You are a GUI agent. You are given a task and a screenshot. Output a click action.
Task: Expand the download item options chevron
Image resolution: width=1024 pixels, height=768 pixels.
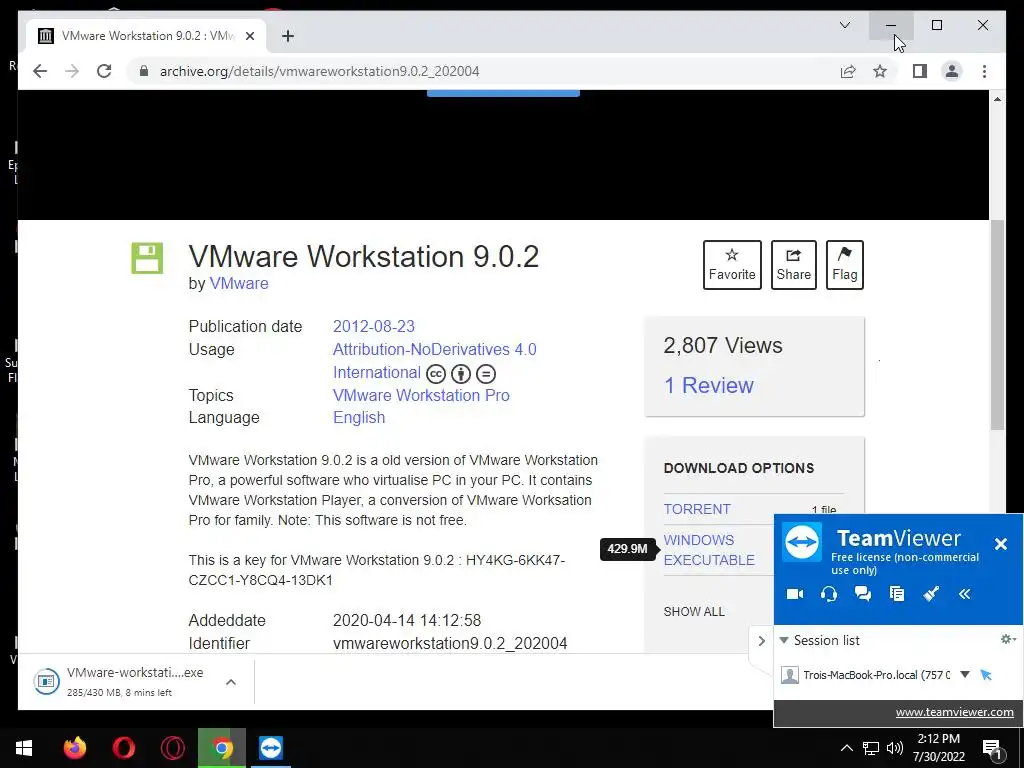[x=231, y=682]
